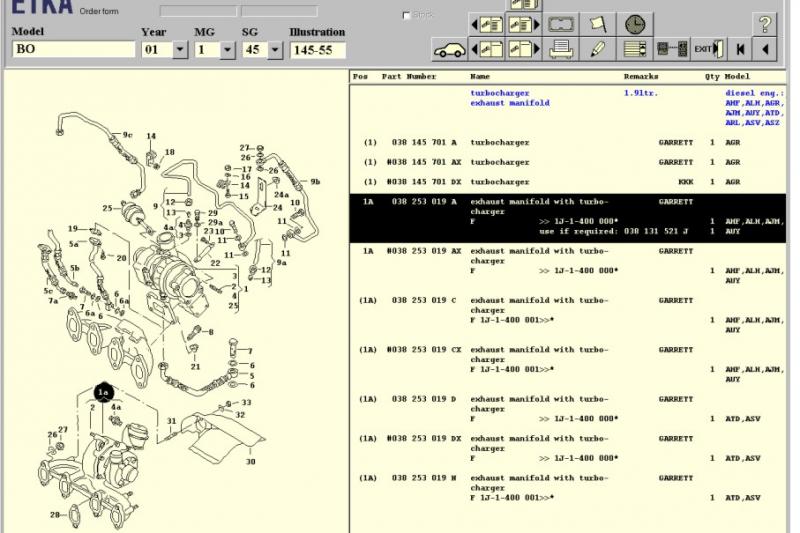The width and height of the screenshot is (800, 533).
Task: Click the Order form label
Action: click(99, 11)
